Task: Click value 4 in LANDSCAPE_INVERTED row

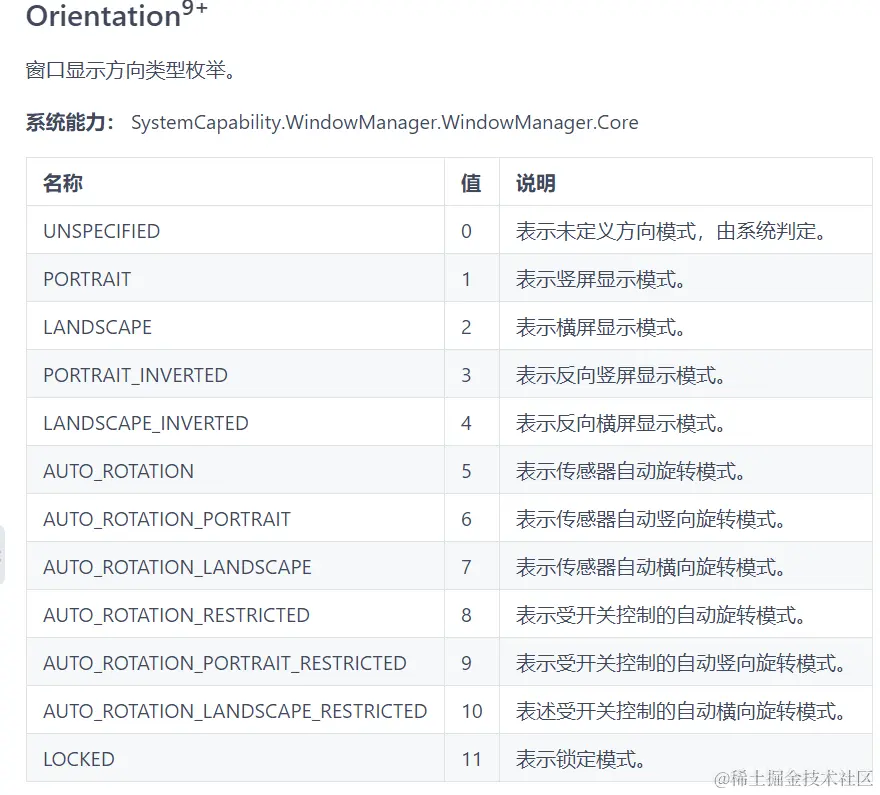Action: tap(466, 423)
